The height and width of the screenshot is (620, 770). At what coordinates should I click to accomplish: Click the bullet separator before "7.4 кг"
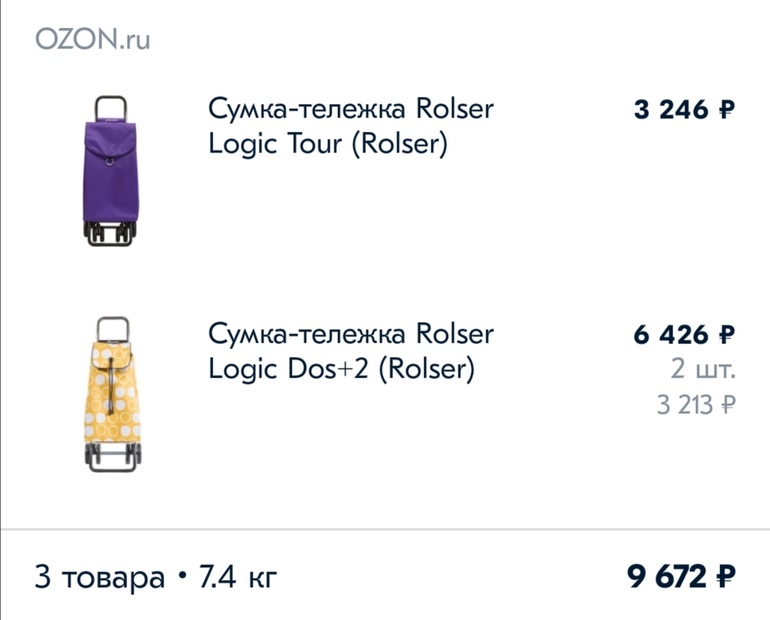pos(181,578)
